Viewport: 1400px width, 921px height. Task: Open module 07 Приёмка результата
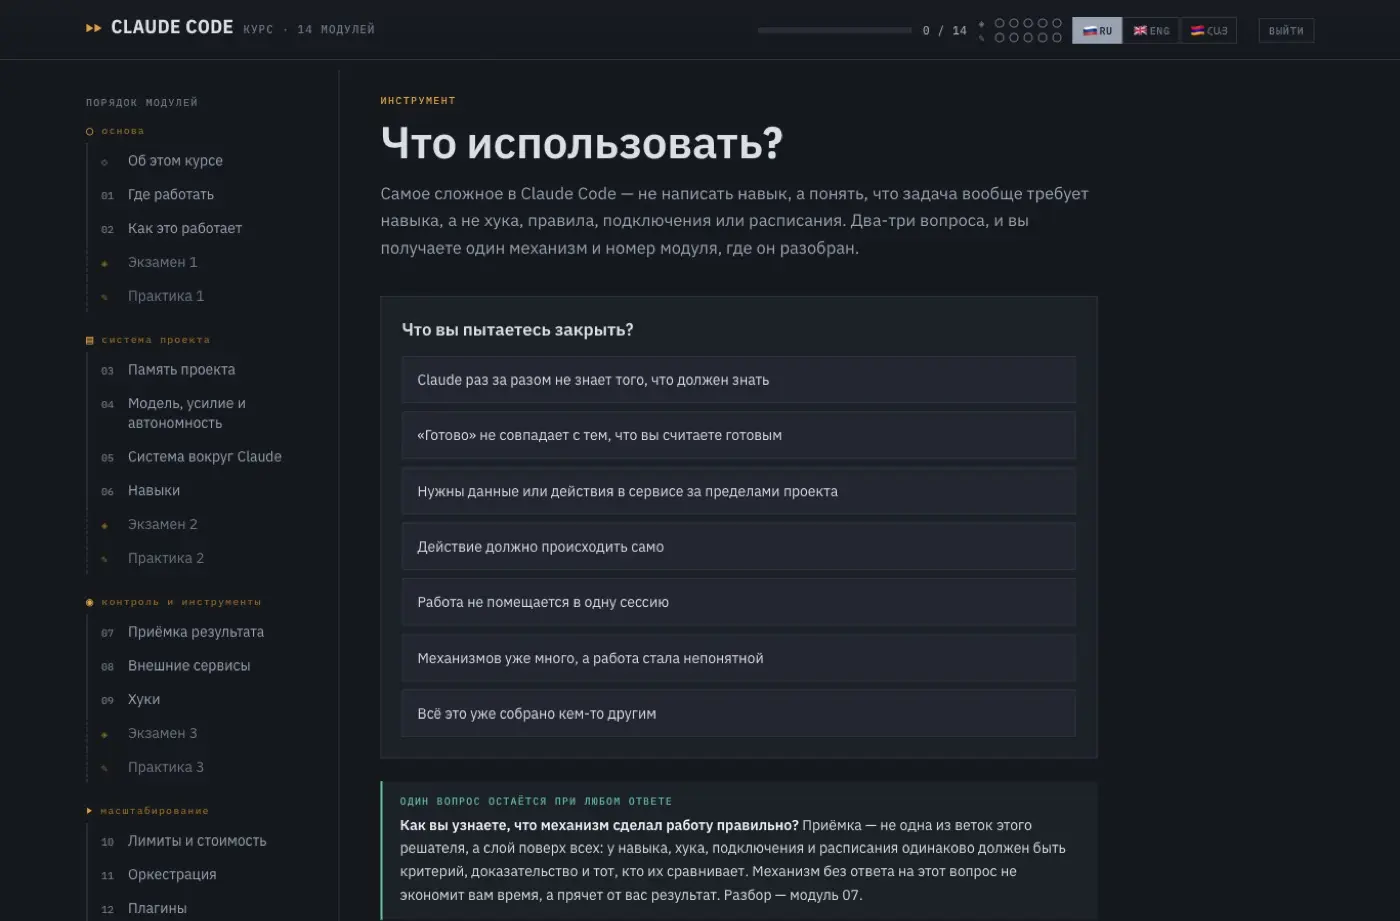pos(196,632)
